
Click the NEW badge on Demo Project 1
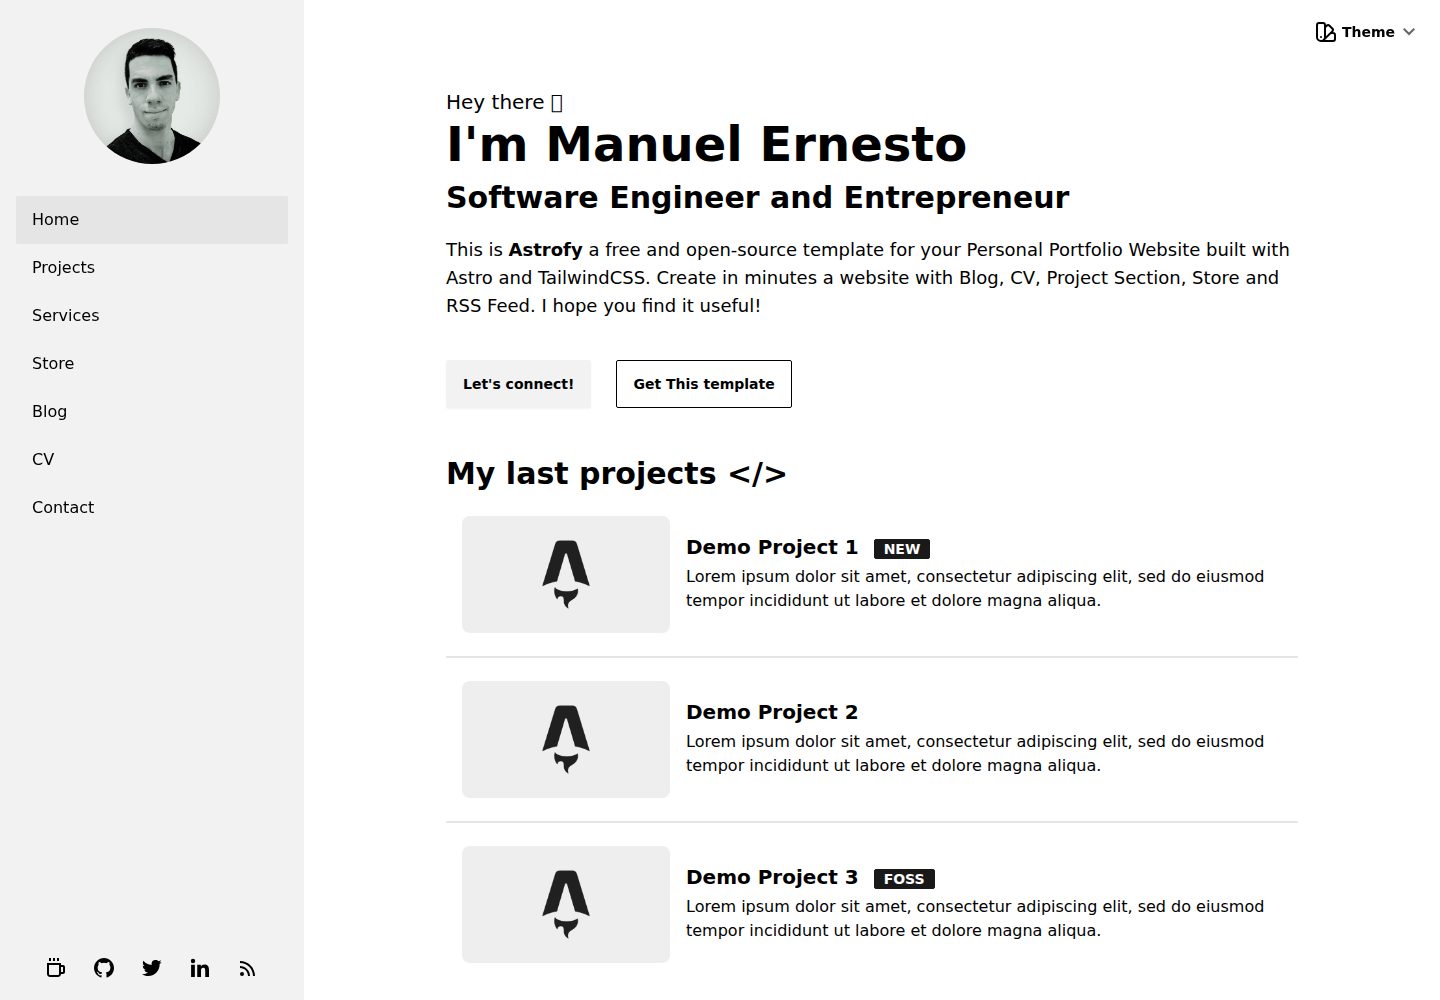pos(902,549)
